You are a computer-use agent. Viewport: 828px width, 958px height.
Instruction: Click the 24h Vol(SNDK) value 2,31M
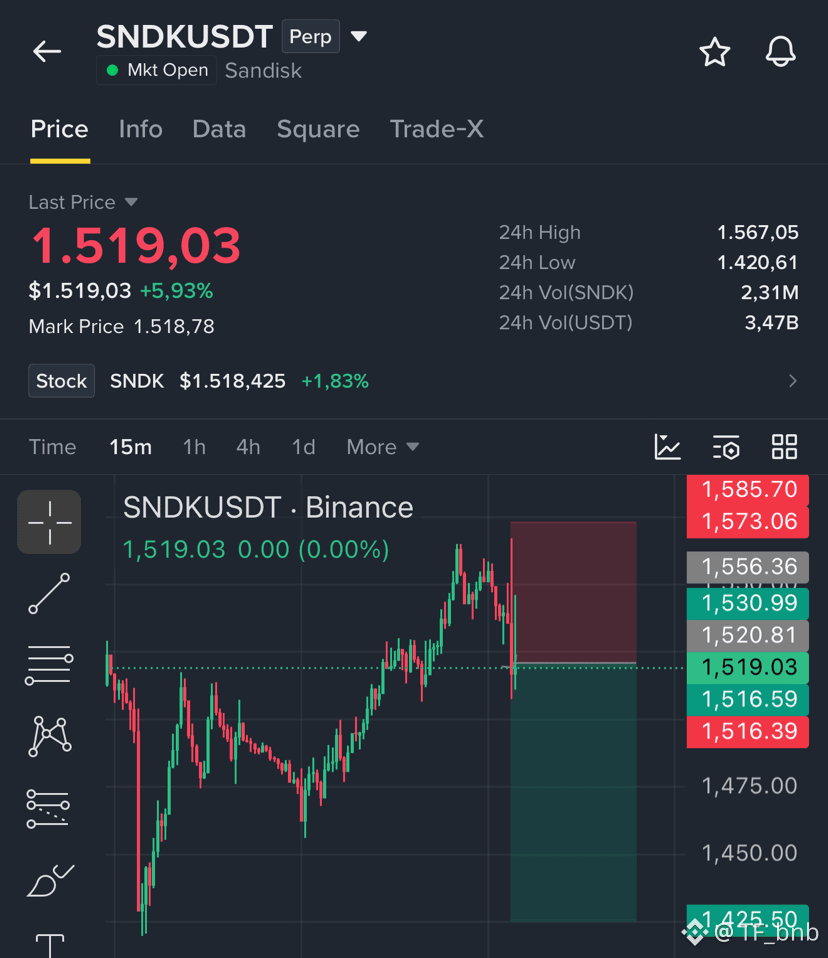click(770, 293)
